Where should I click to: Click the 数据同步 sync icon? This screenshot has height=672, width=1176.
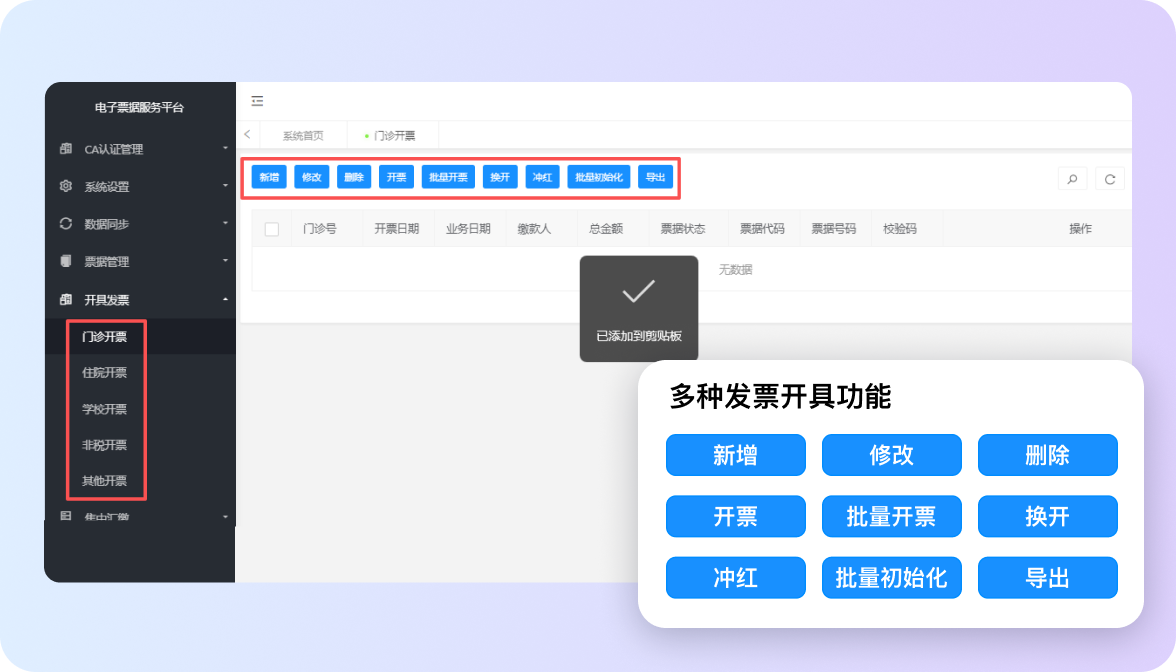coord(66,224)
